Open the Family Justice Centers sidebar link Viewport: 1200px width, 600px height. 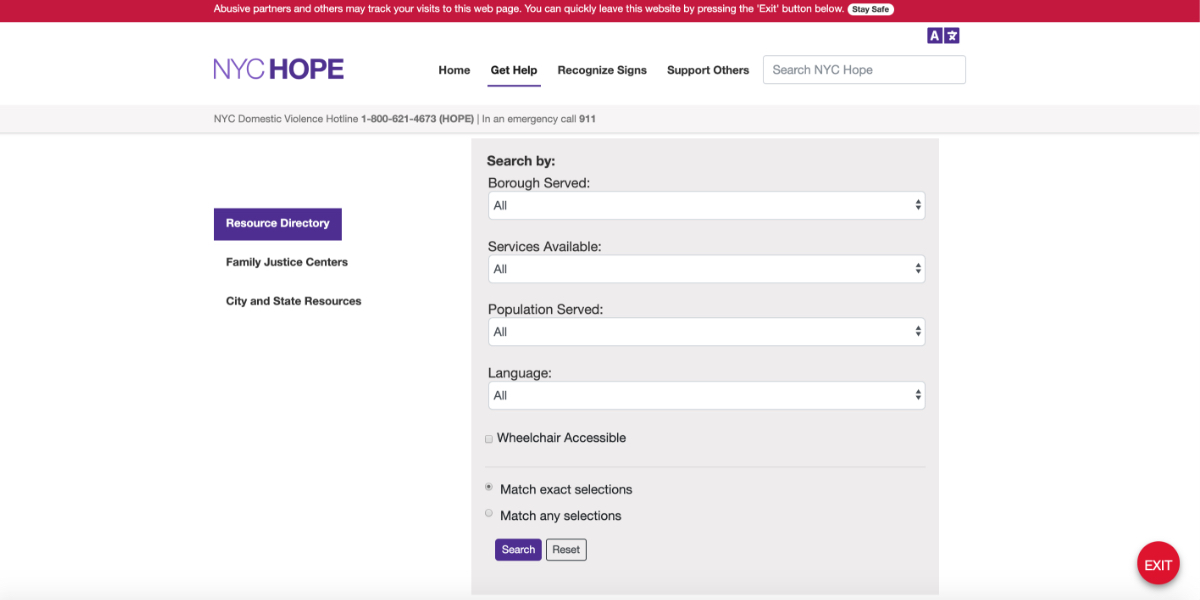286,262
